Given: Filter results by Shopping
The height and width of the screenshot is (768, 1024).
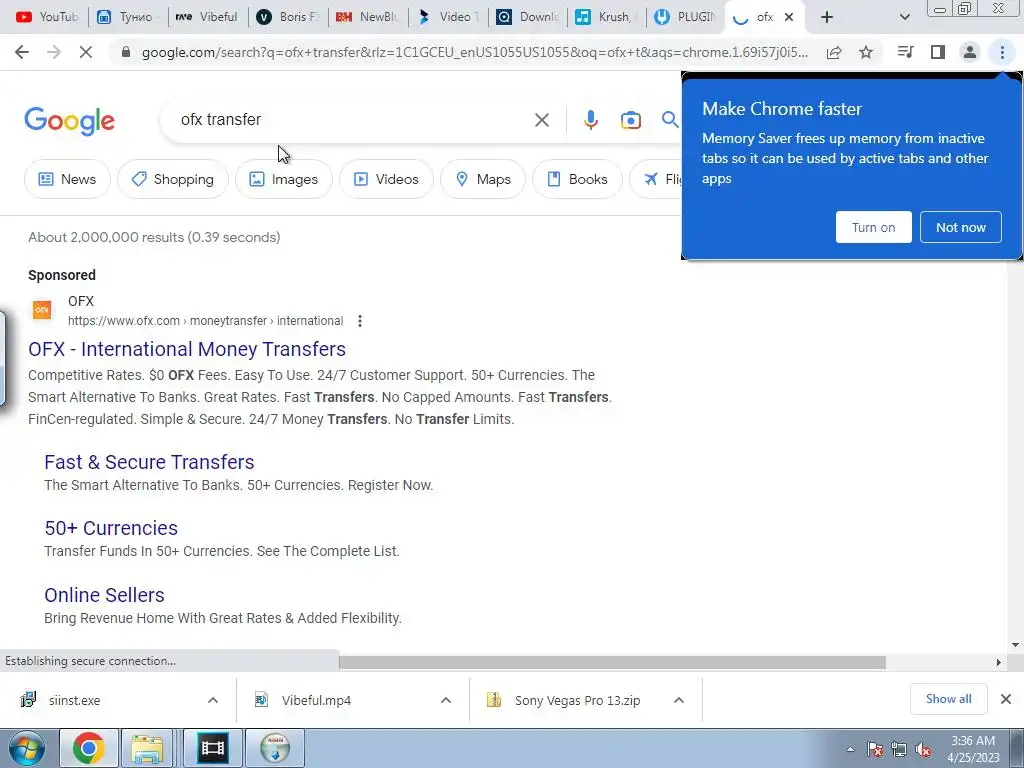Looking at the screenshot, I should 172,179.
